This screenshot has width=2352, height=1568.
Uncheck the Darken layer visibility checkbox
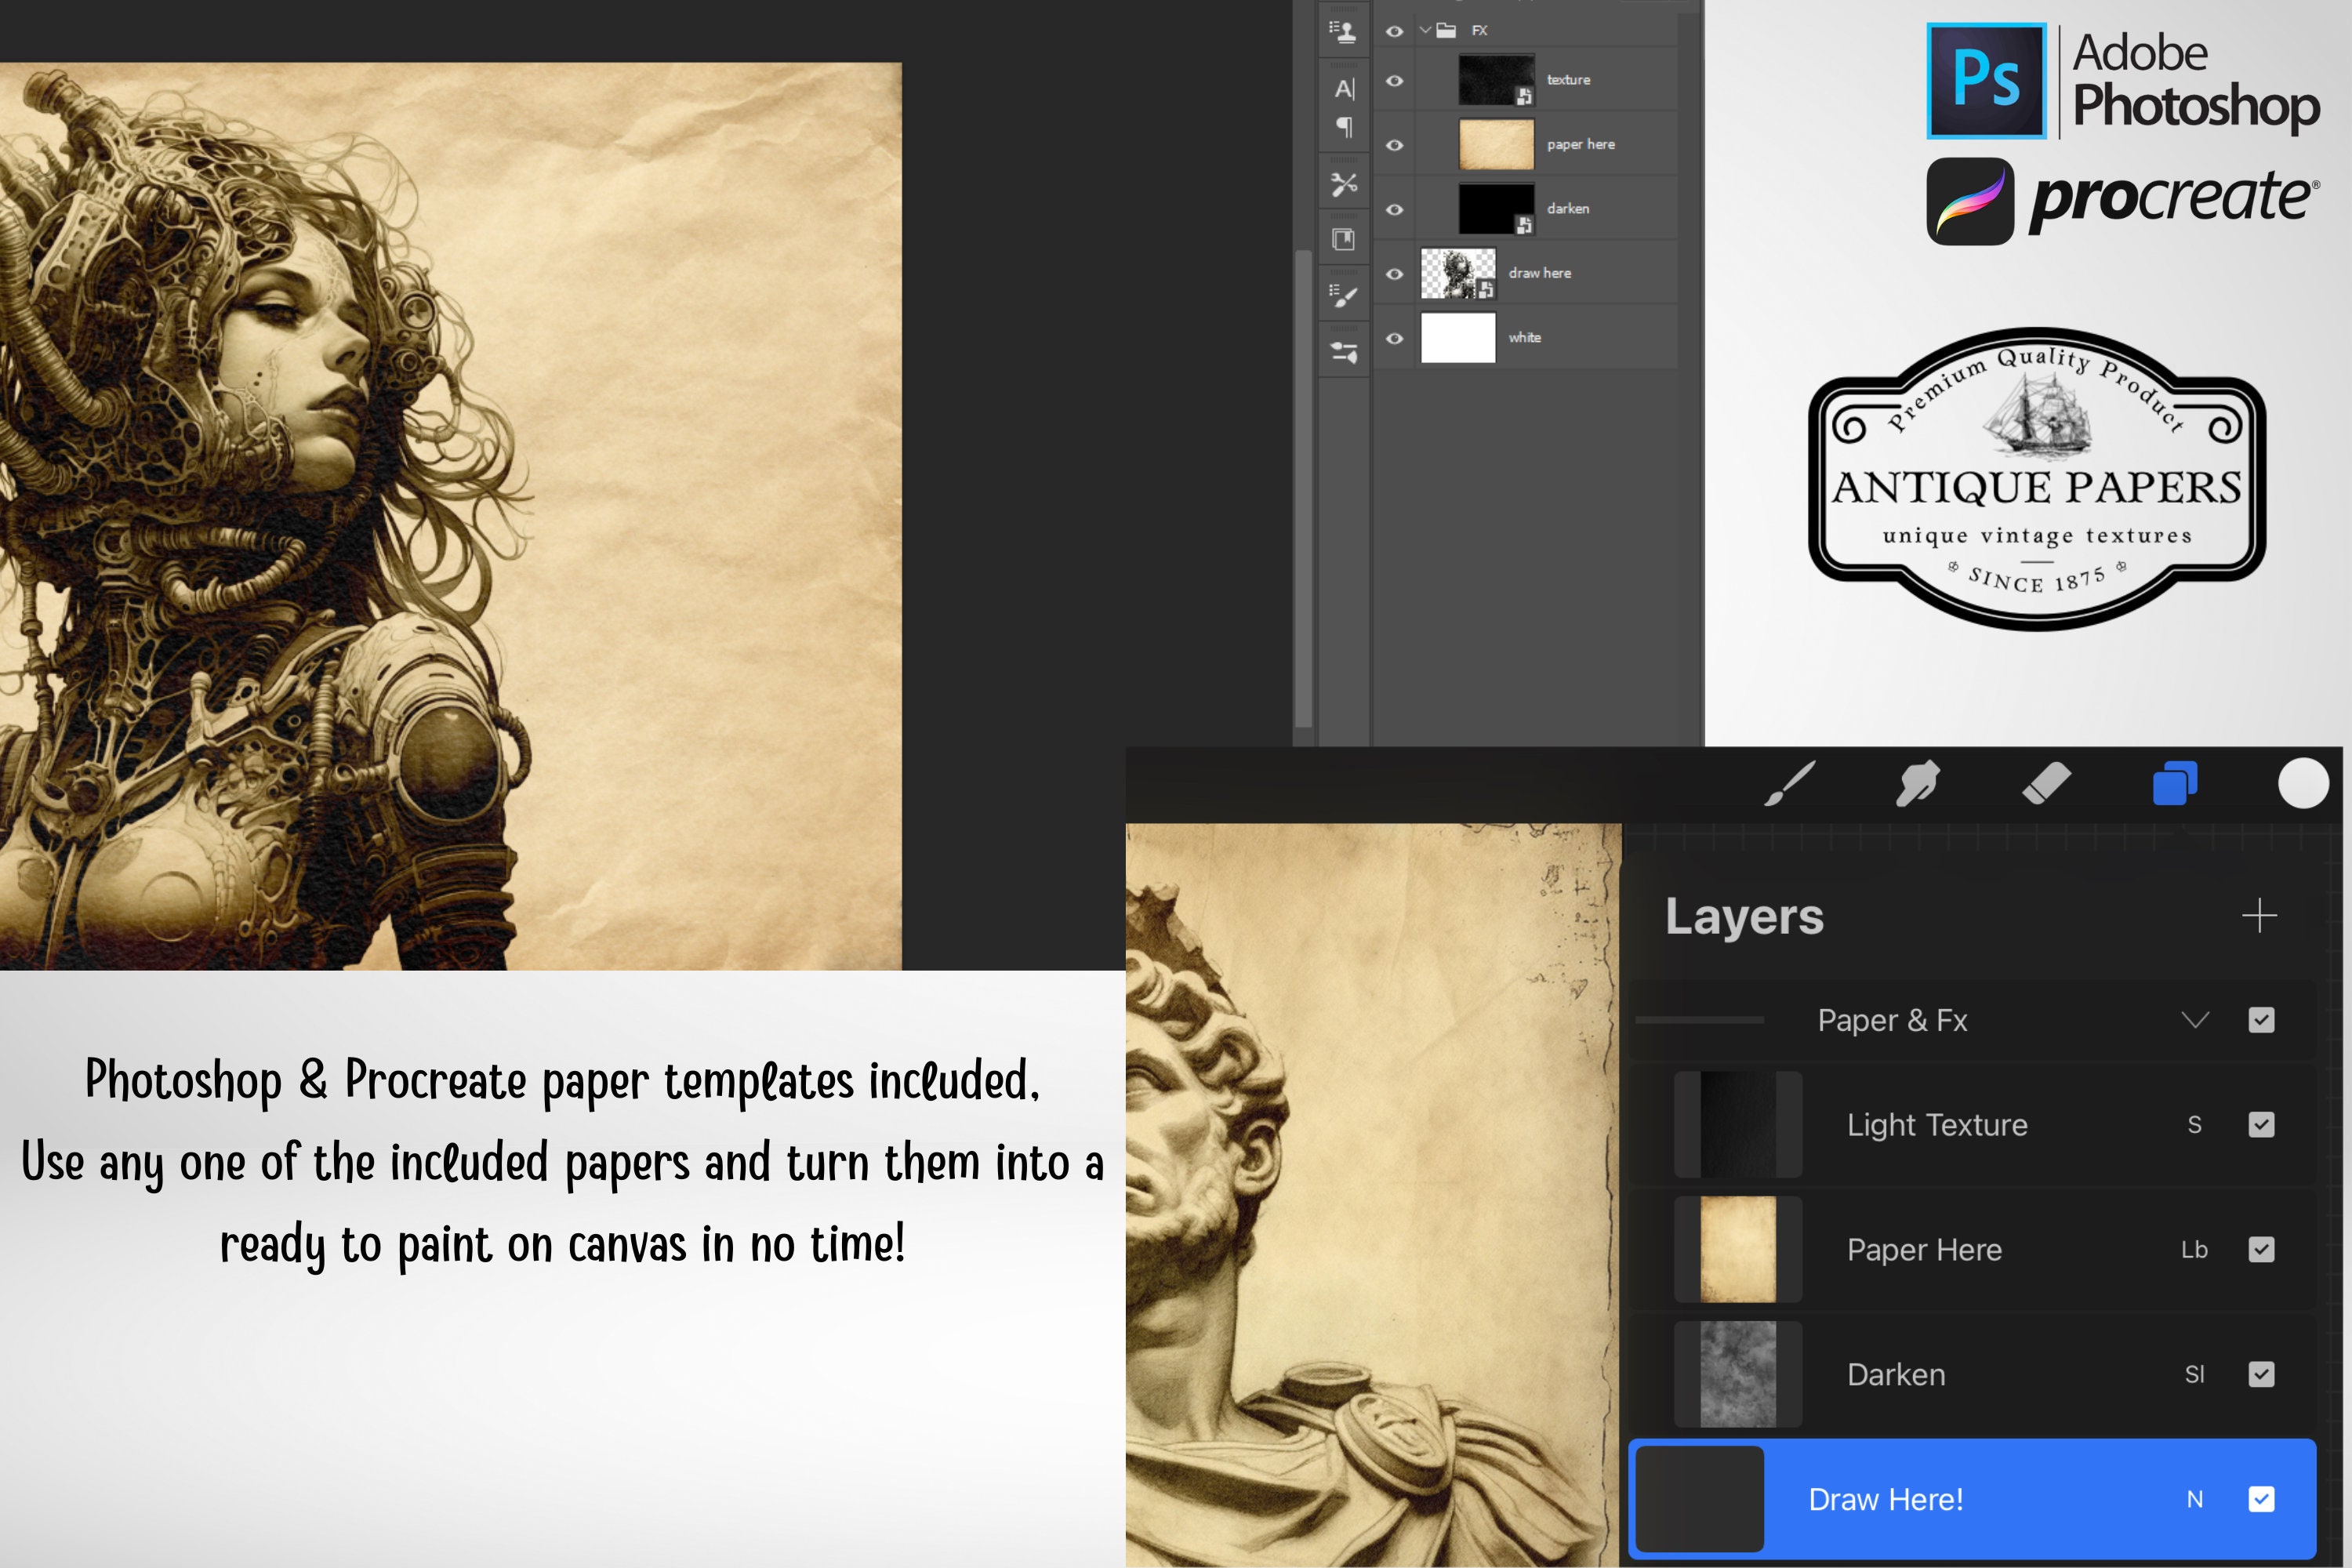[x=2261, y=1375]
